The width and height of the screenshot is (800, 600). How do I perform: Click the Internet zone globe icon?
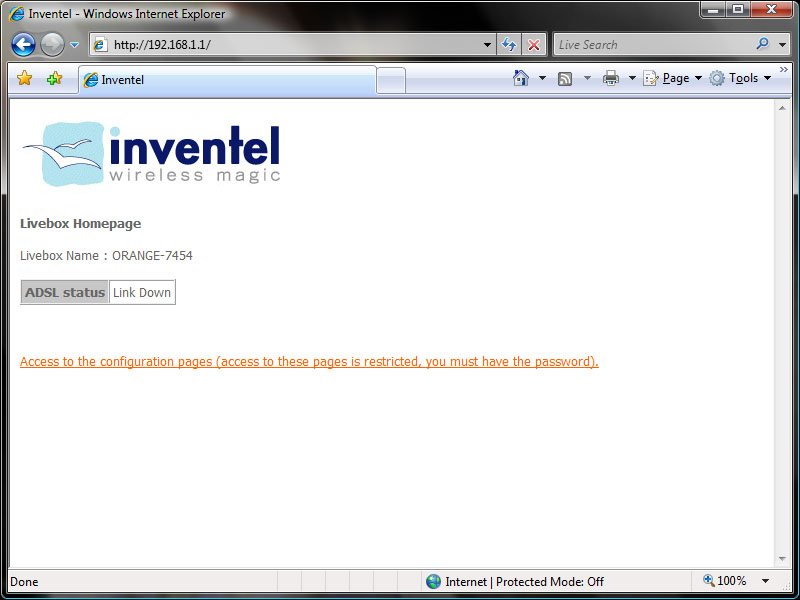coord(433,581)
